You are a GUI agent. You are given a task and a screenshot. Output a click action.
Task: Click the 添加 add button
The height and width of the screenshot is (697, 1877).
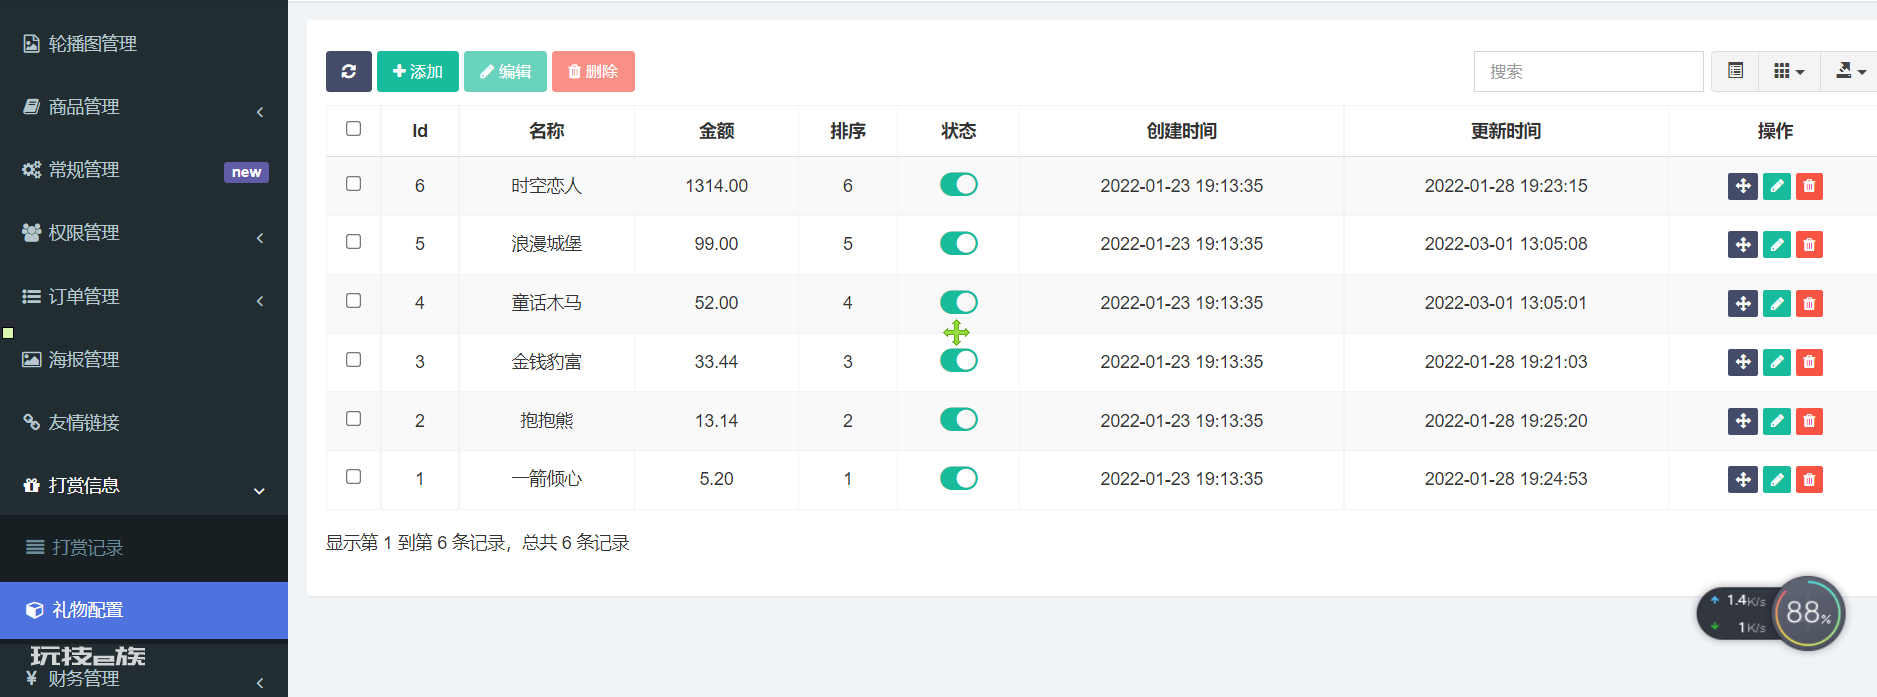(418, 71)
